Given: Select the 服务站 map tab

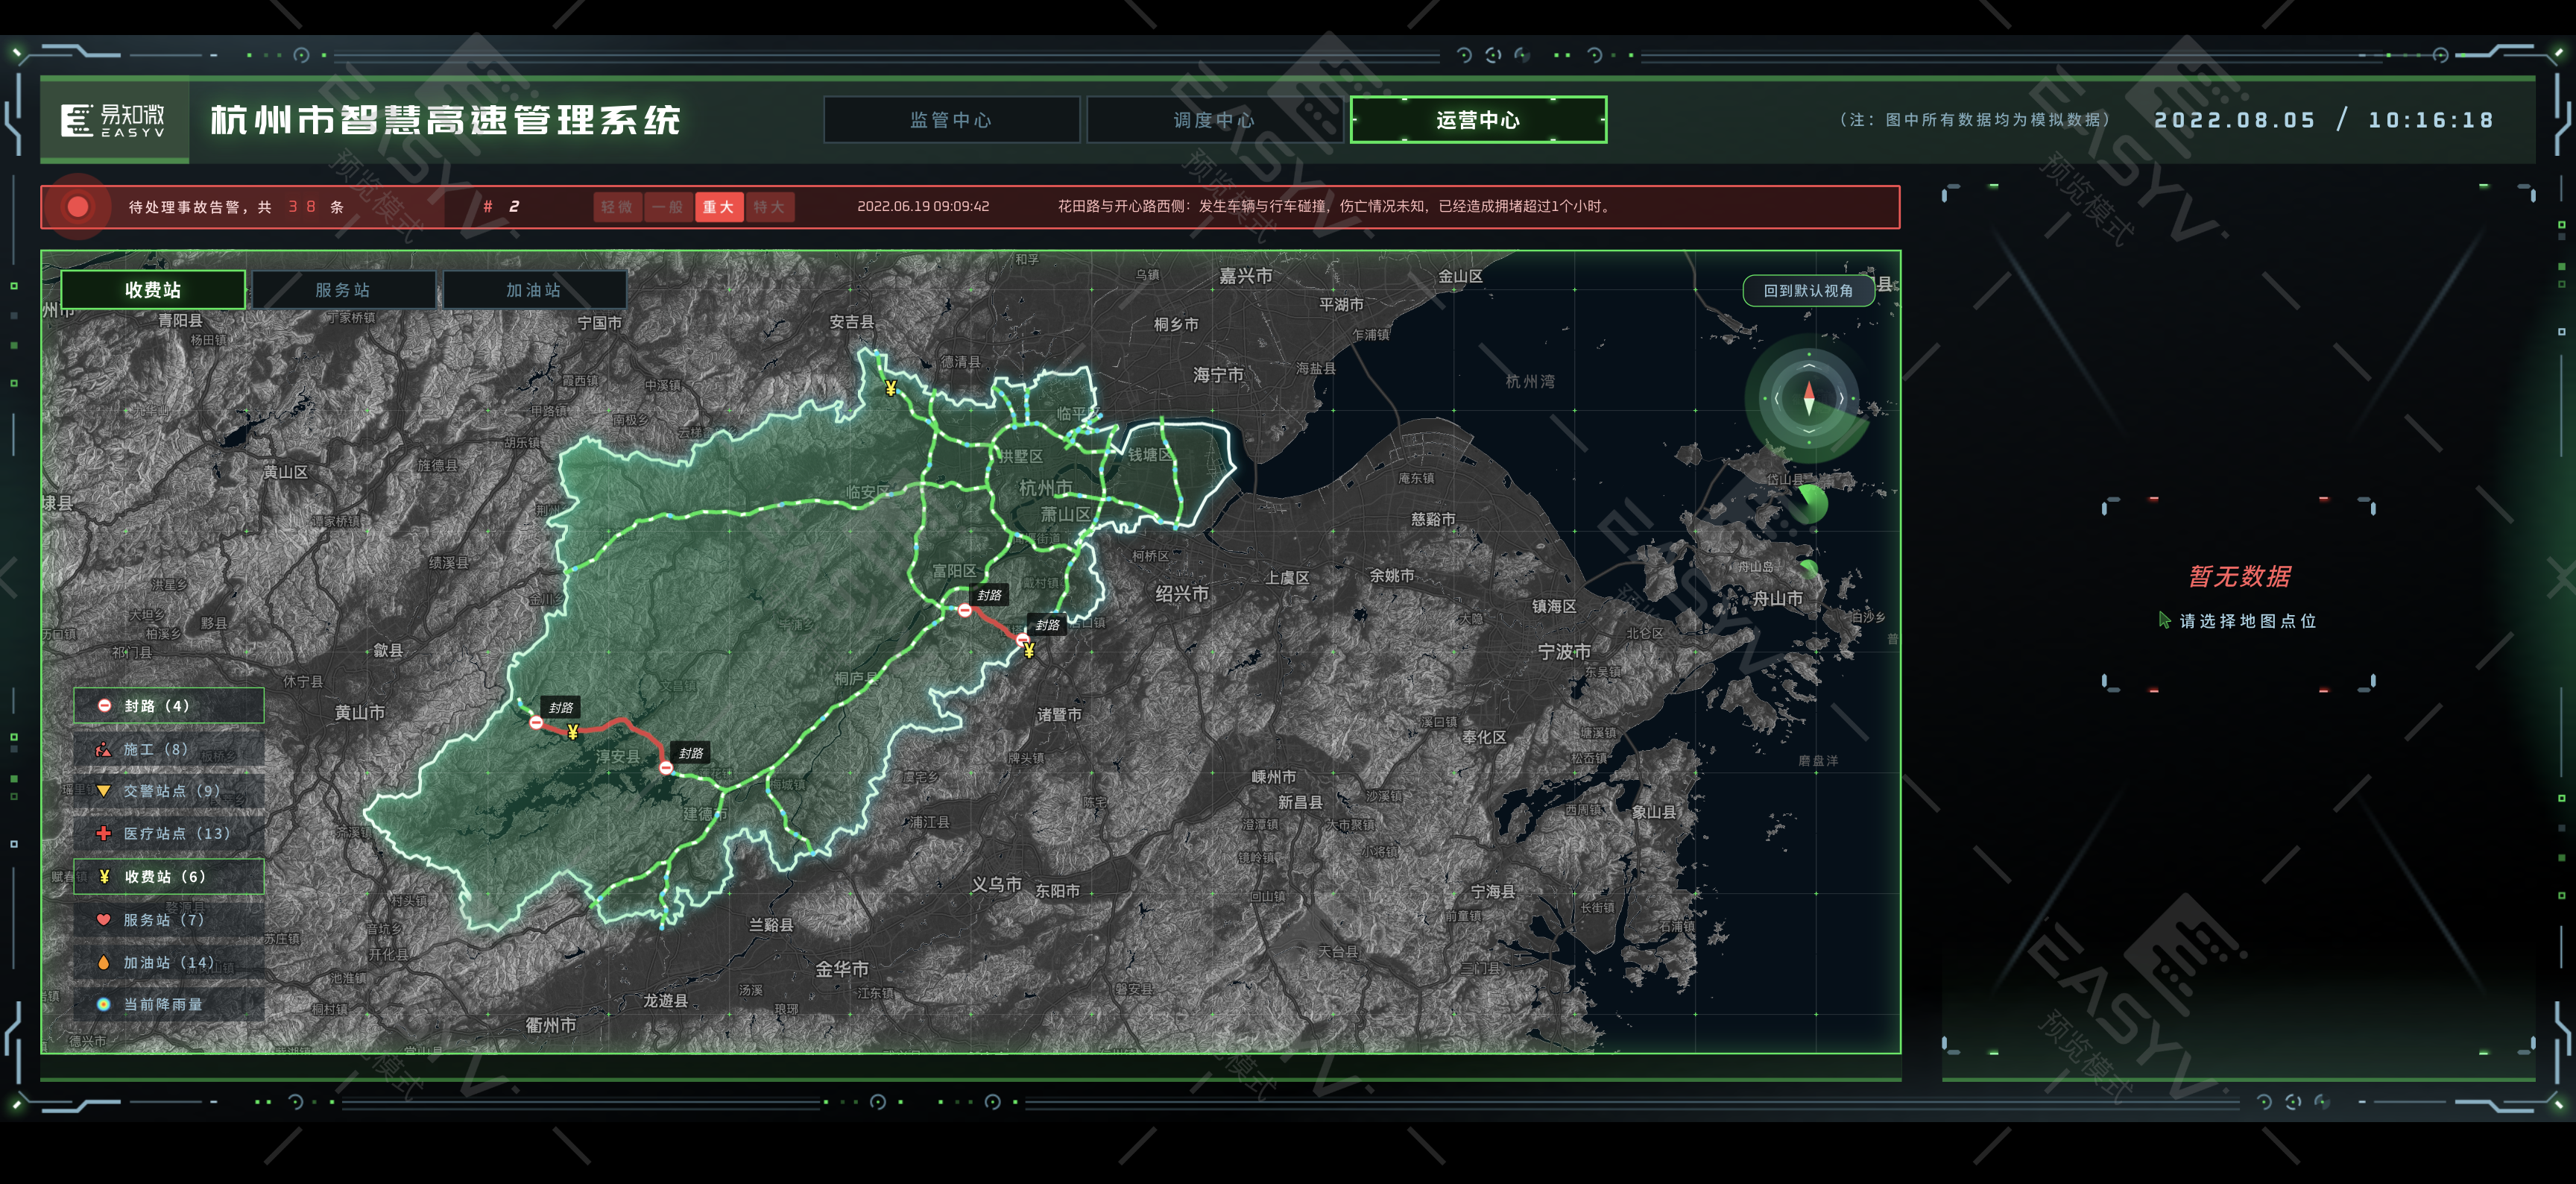Looking at the screenshot, I should pos(343,290).
